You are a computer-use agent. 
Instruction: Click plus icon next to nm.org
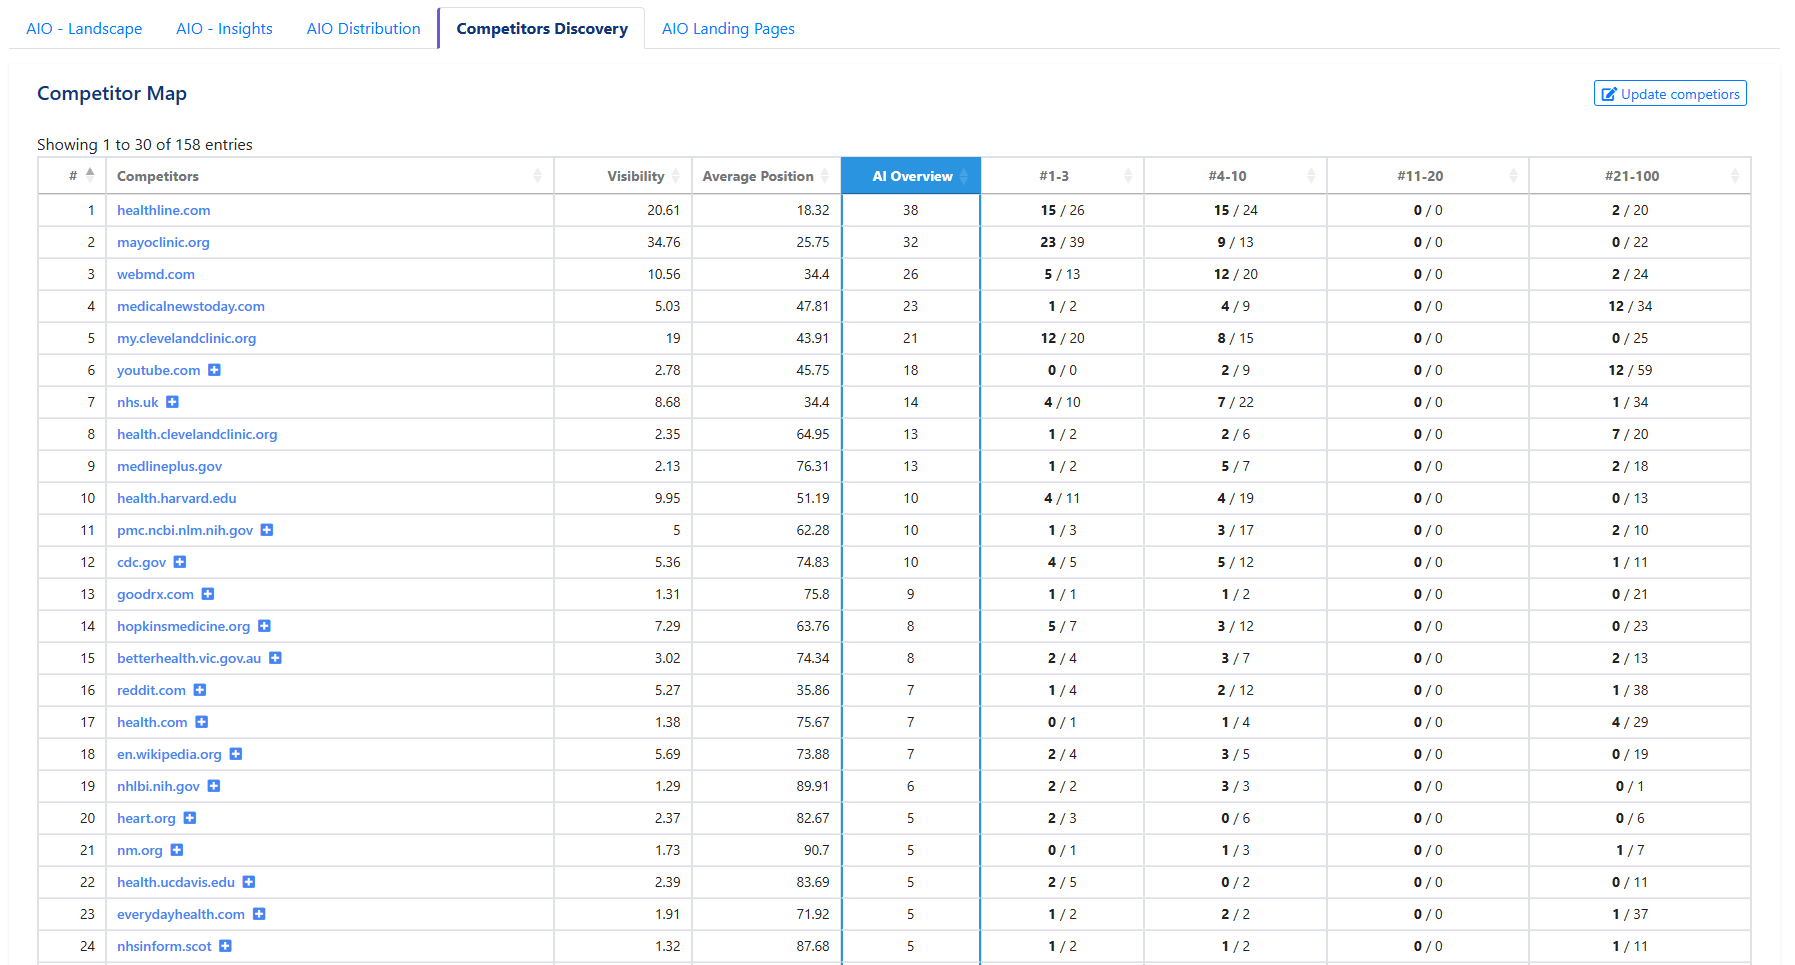[x=177, y=850]
